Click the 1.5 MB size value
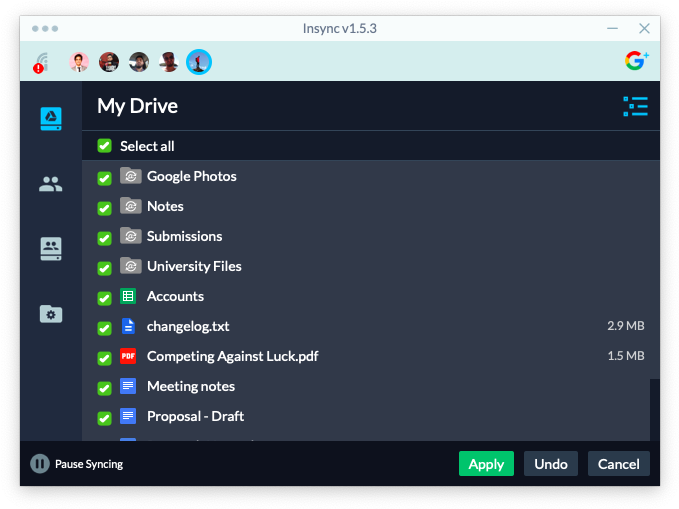 (x=626, y=356)
